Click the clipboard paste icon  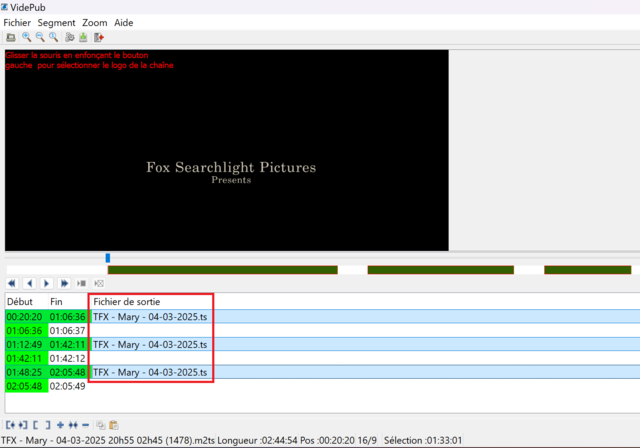(114, 425)
